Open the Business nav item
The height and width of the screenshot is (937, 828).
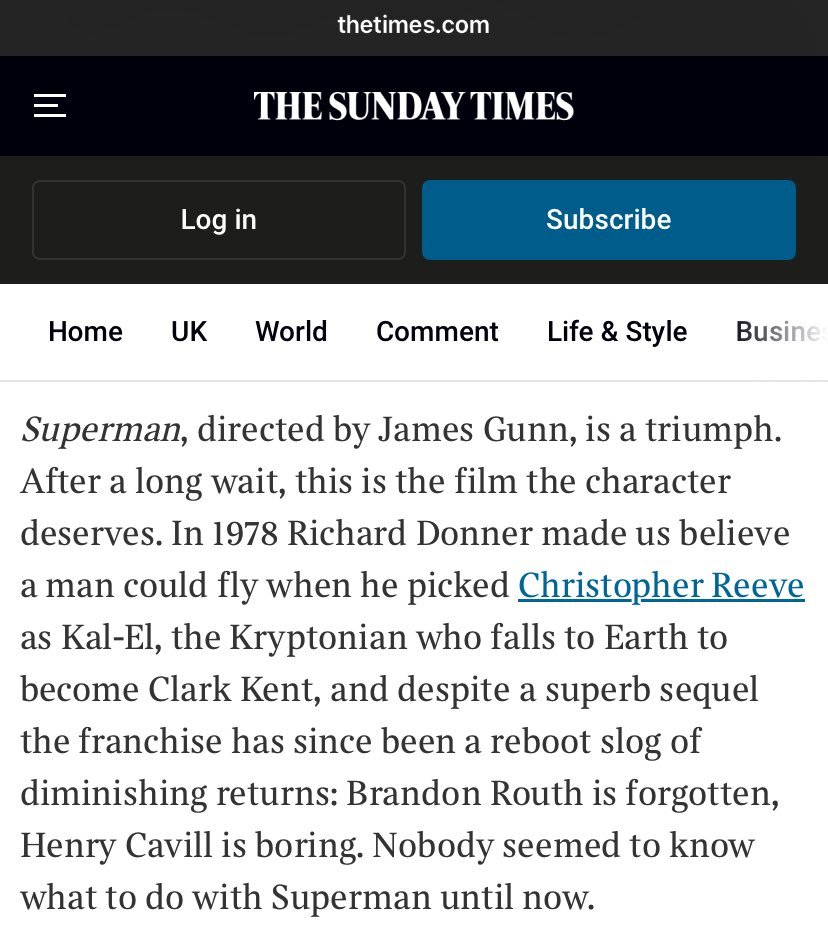coord(781,332)
